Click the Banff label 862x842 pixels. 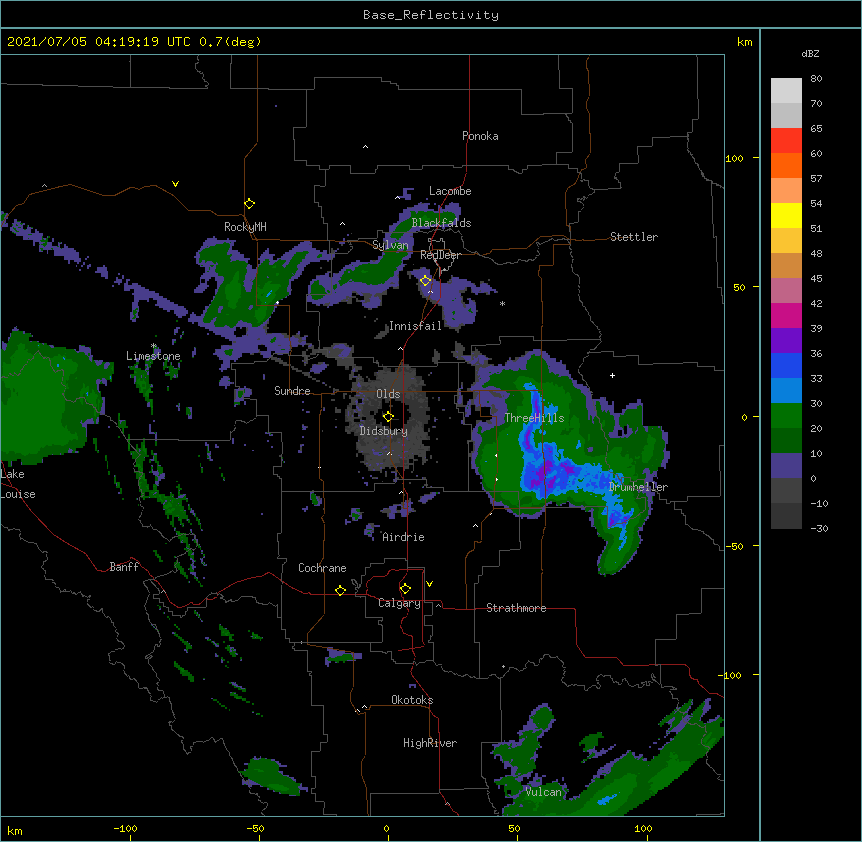tap(124, 567)
